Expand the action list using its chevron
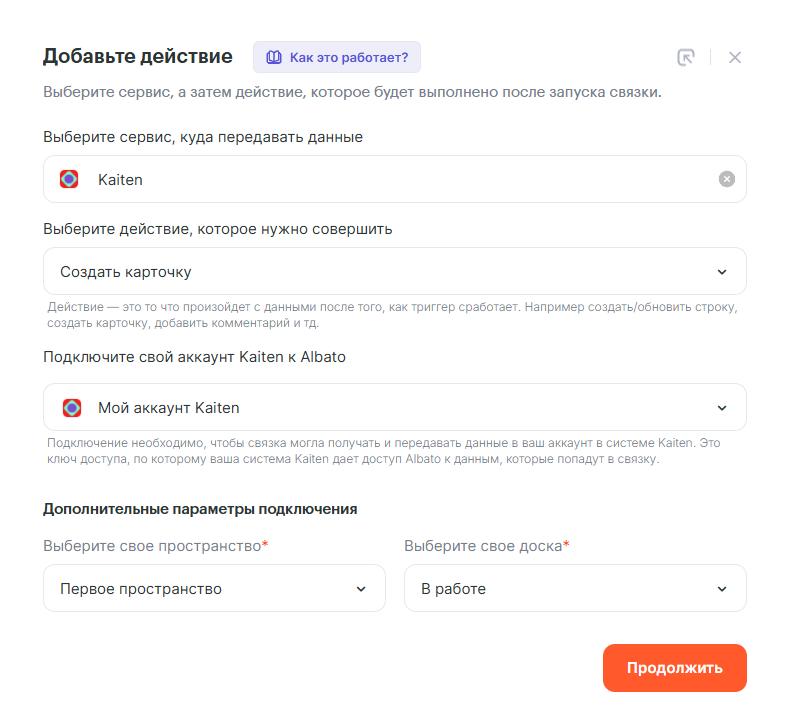 (723, 271)
